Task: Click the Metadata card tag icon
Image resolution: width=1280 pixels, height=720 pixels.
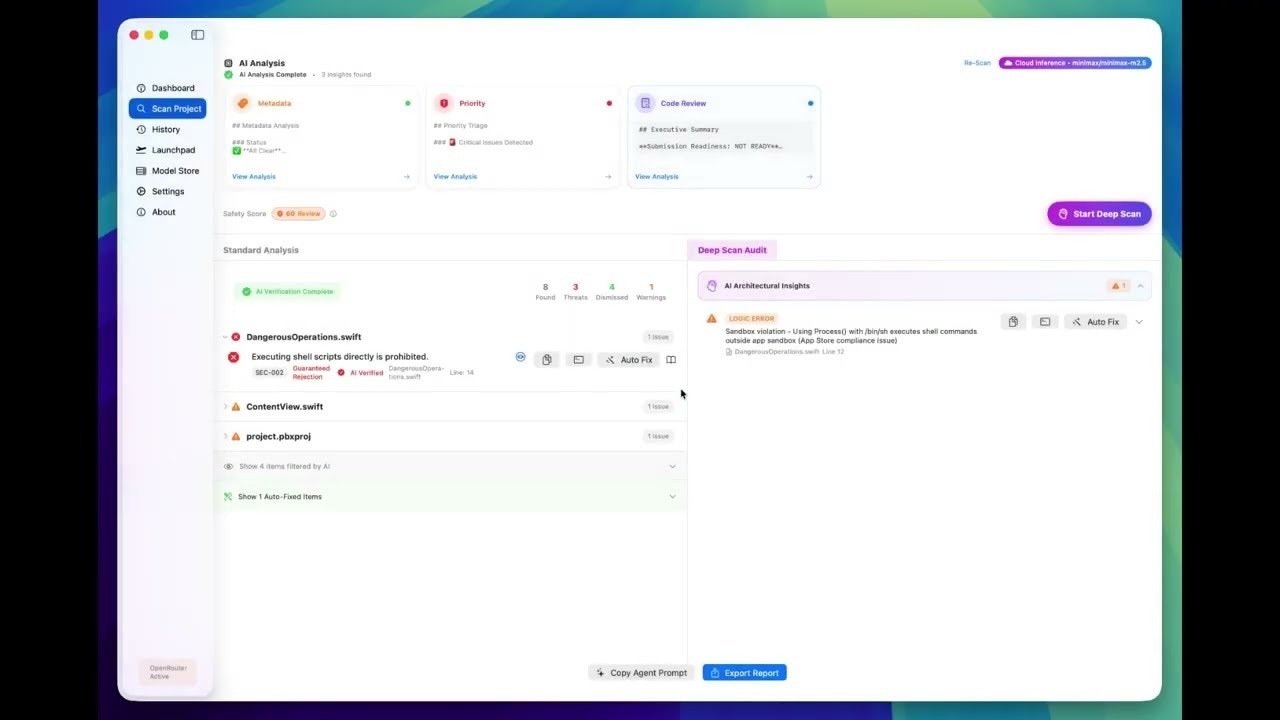Action: (x=242, y=103)
